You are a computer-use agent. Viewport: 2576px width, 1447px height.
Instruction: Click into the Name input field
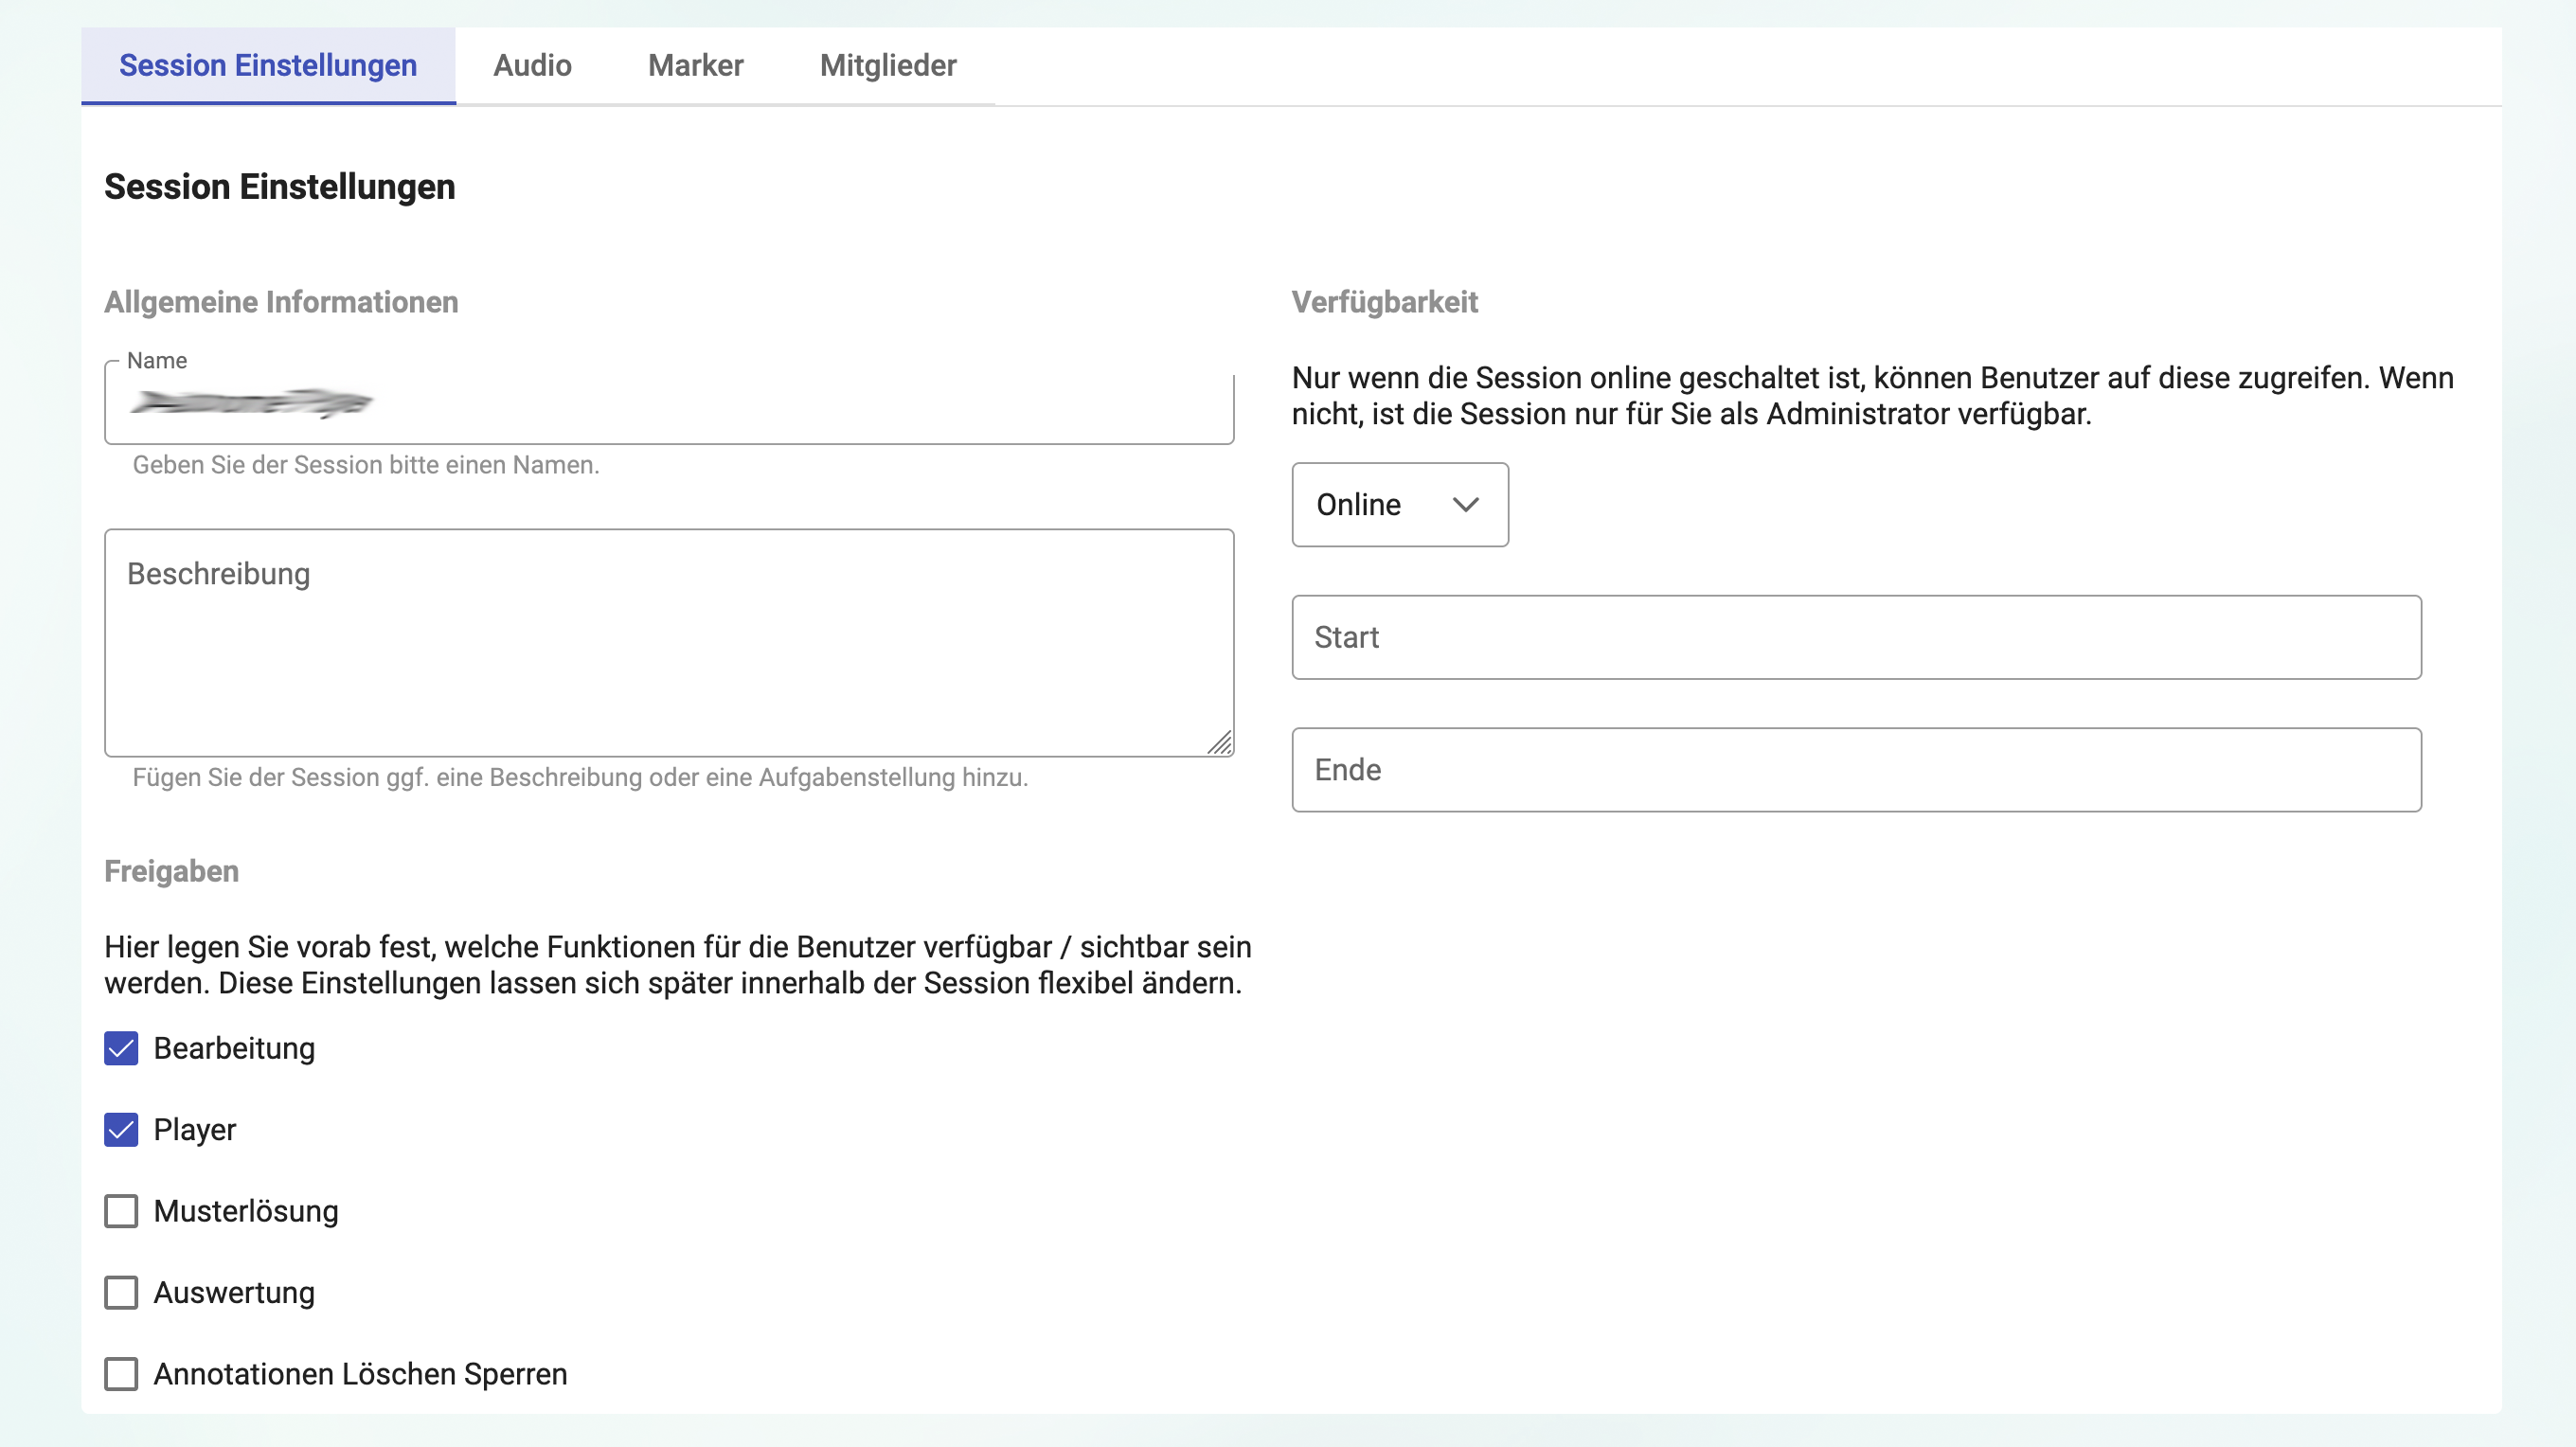669,404
